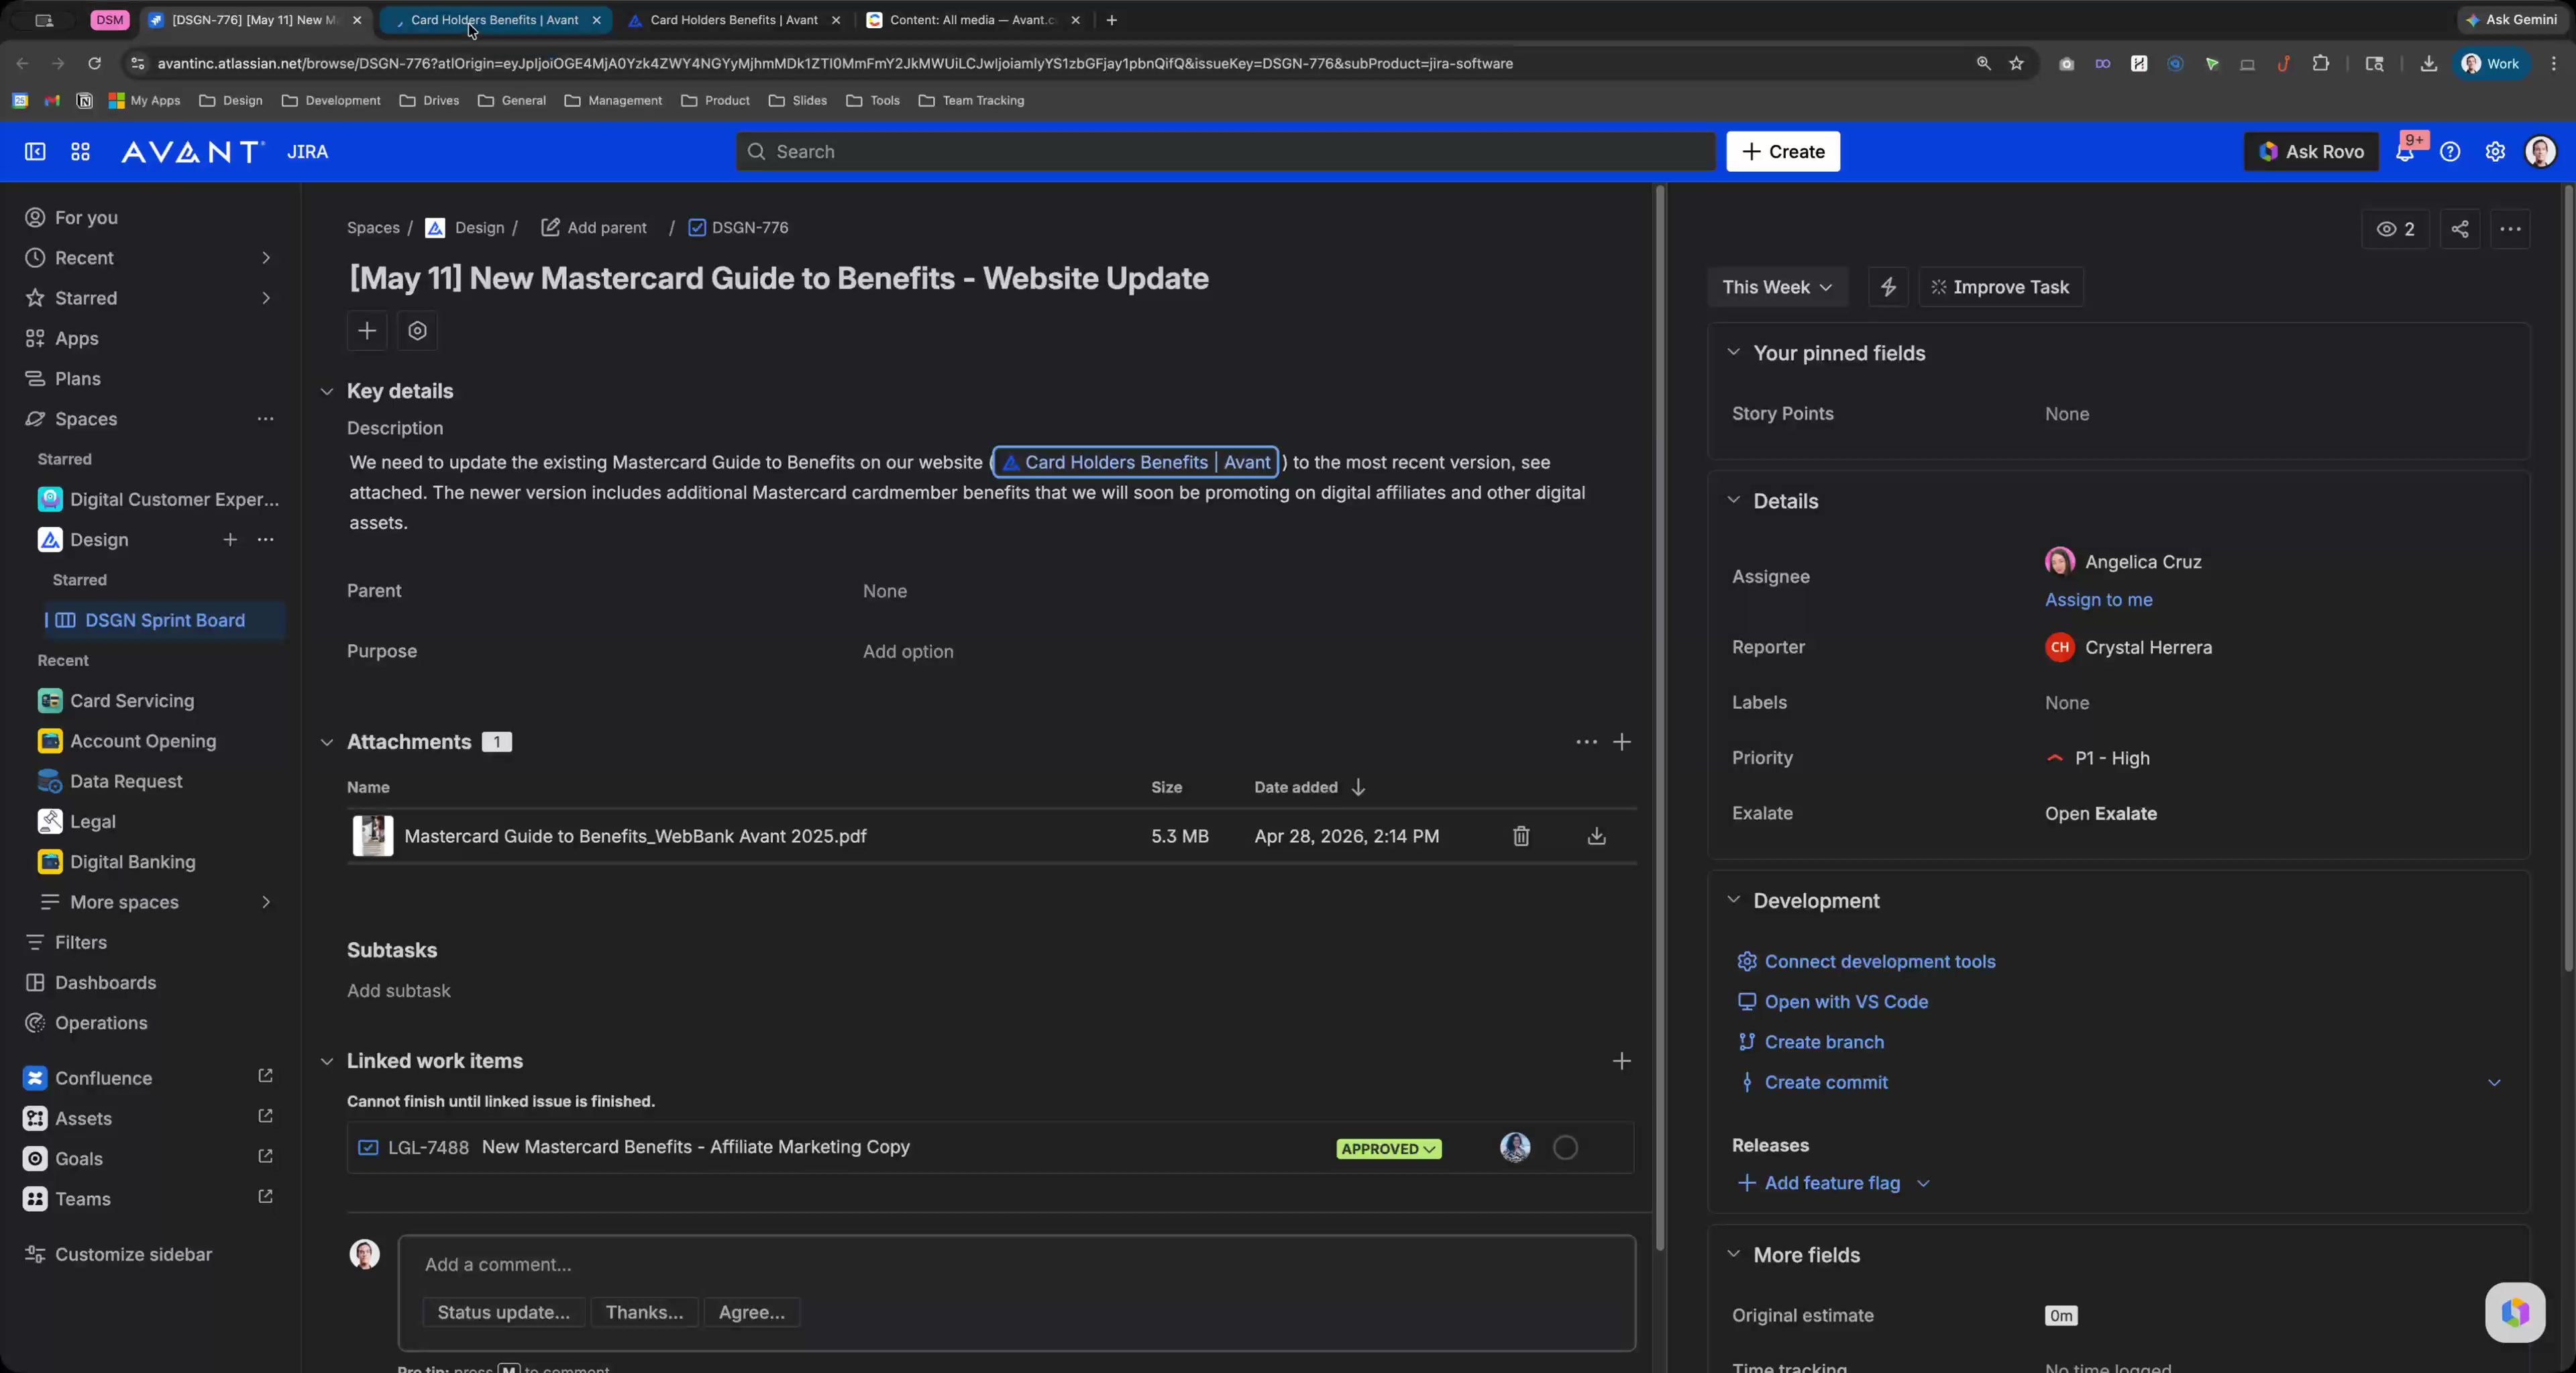Open your profile avatar menu
Viewport: 2576px width, 1373px height.
(2541, 152)
